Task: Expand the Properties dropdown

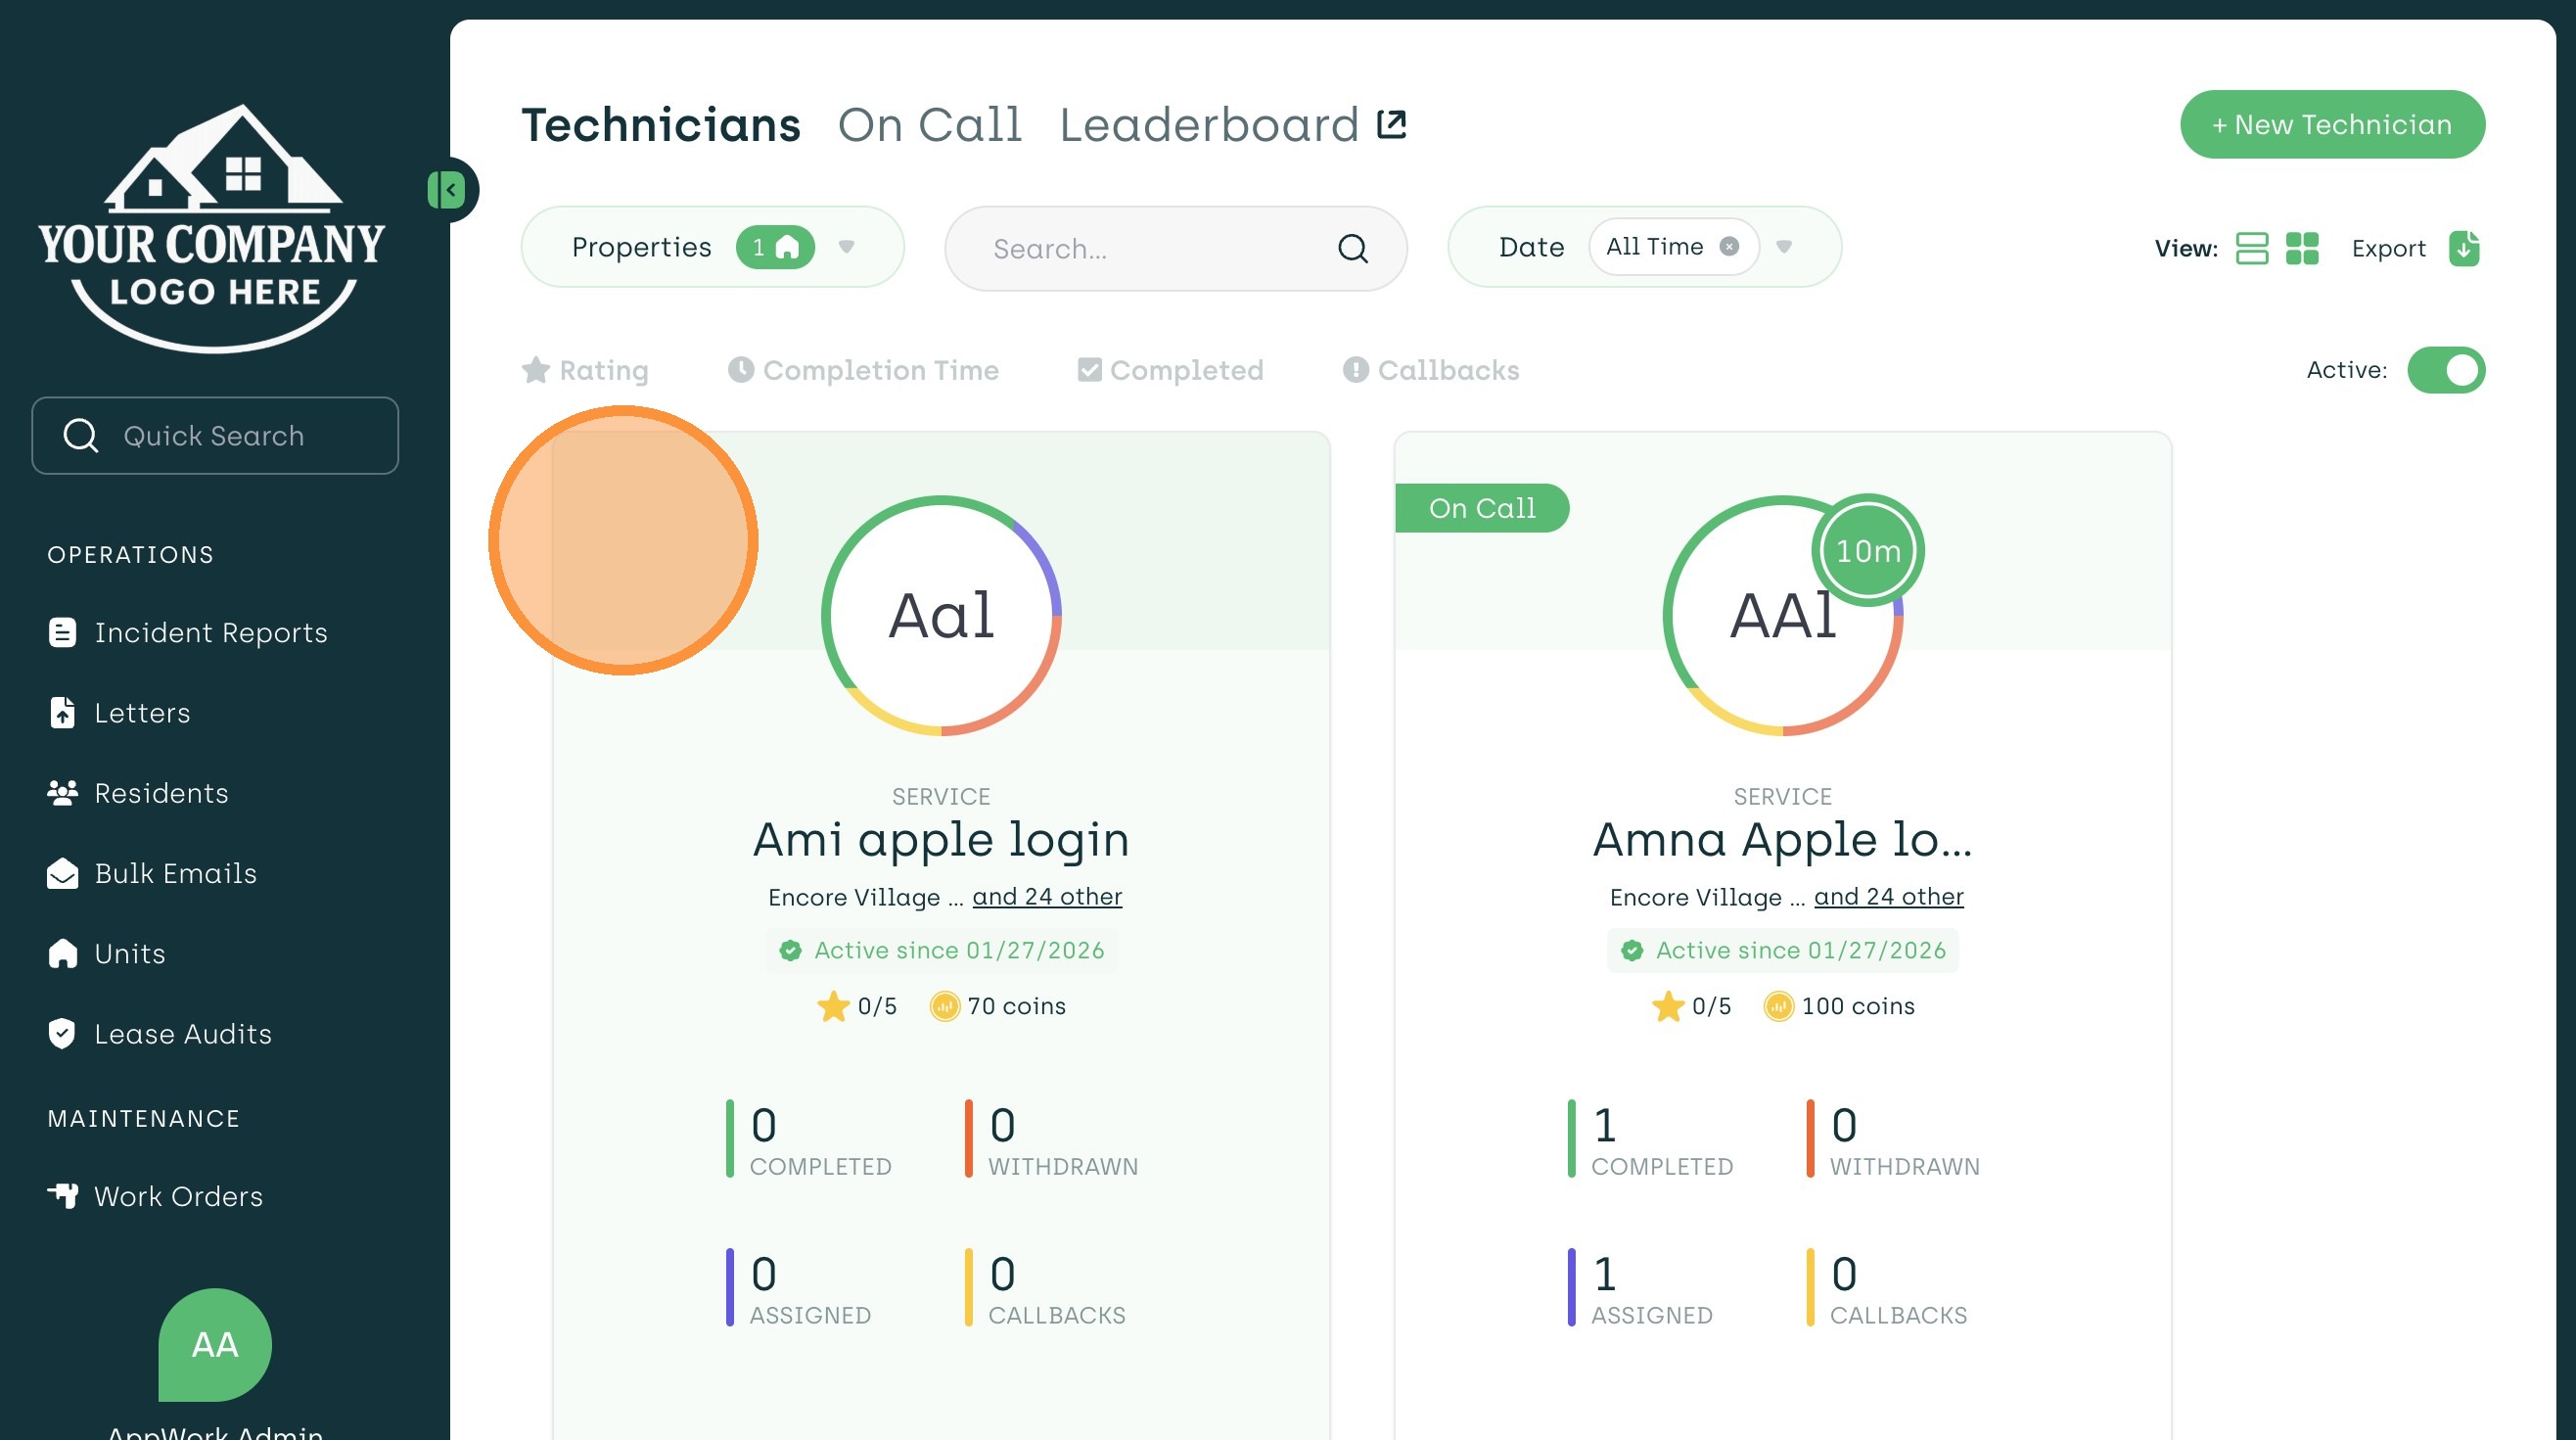Action: (846, 247)
